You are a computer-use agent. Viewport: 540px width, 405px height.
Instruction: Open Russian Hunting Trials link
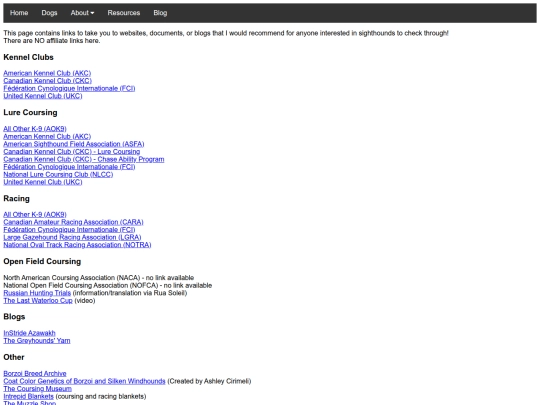click(x=37, y=293)
